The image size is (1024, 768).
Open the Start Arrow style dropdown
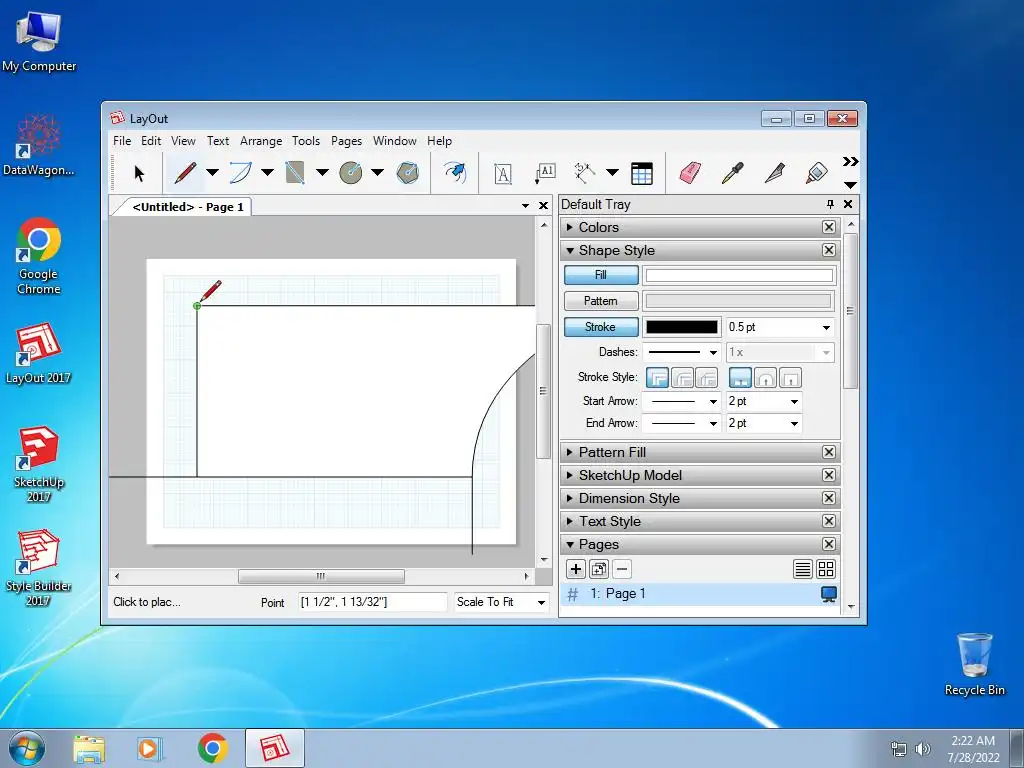713,402
